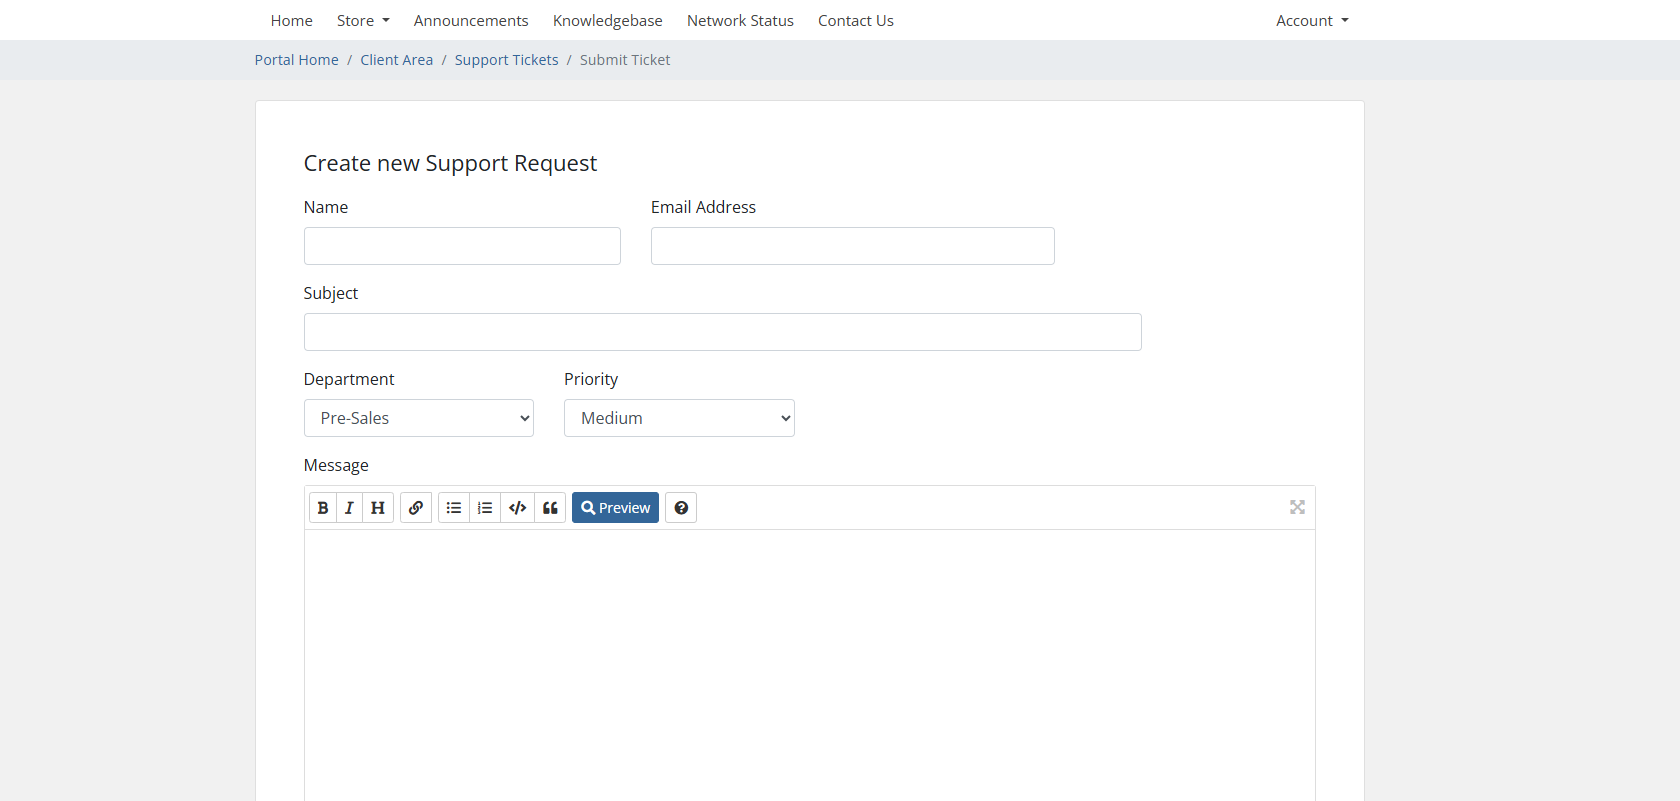Focus the Subject text field
1680x801 pixels.
(x=722, y=332)
